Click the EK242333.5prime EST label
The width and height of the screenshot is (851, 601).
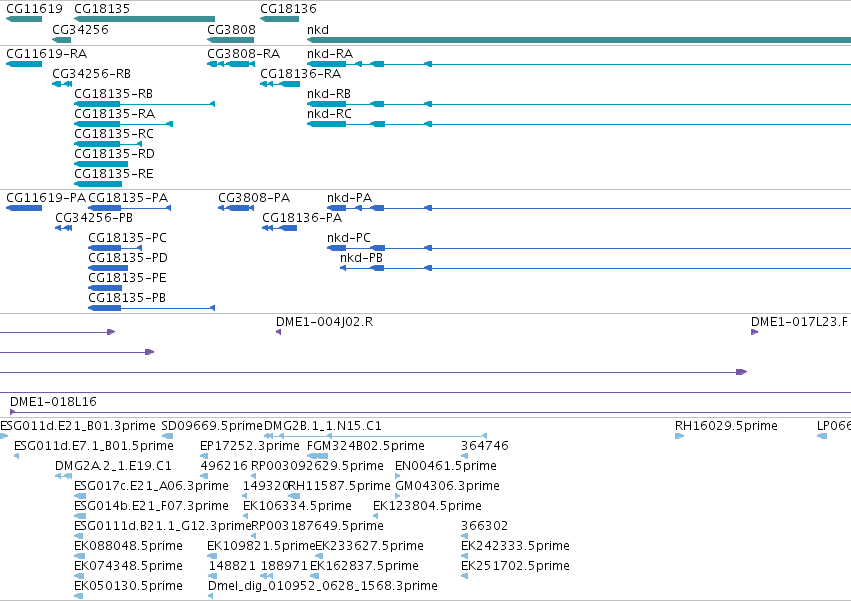click(x=515, y=546)
